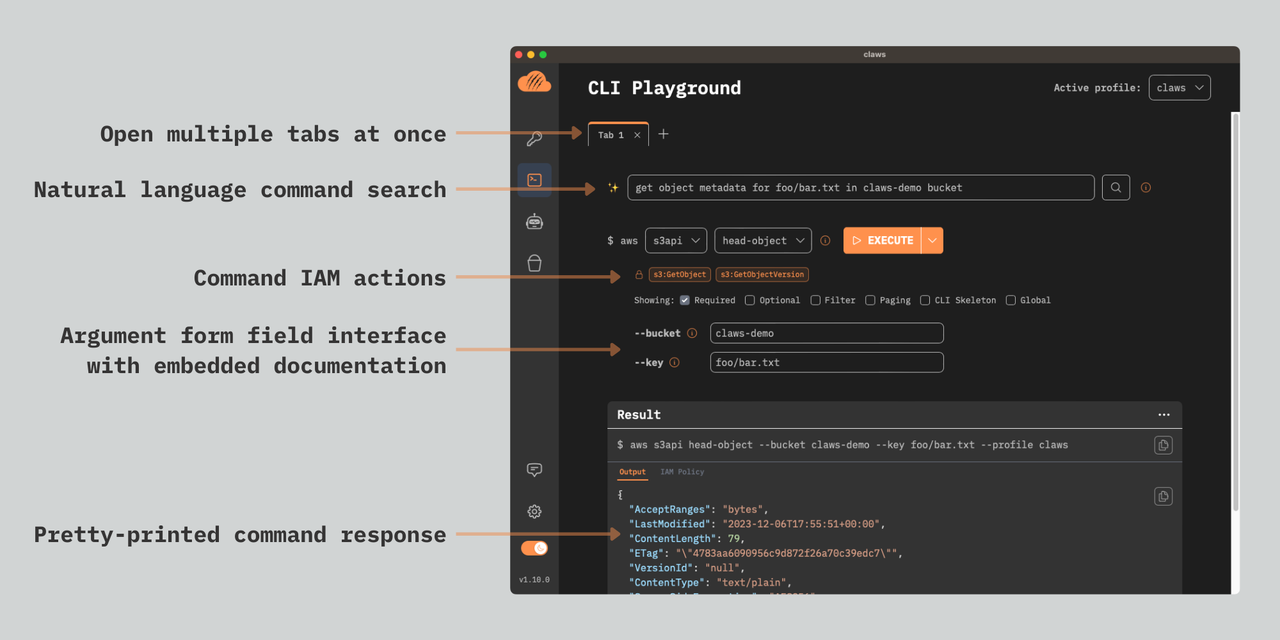The width and height of the screenshot is (1280, 640).
Task: Toggle the orange theme switch in sidebar
Action: [x=534, y=548]
